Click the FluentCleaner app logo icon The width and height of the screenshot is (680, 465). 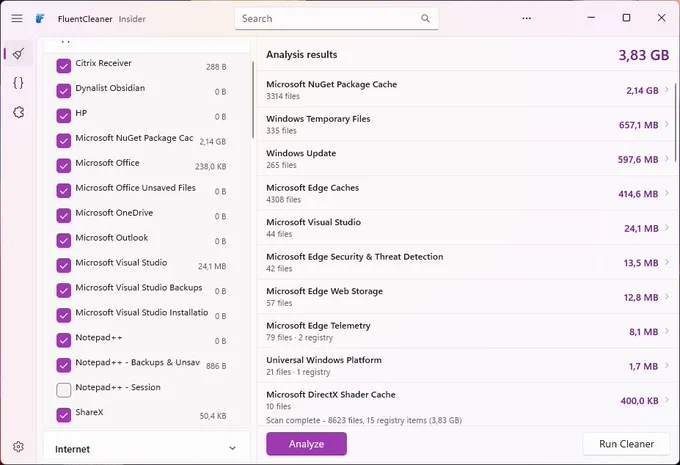pos(40,18)
